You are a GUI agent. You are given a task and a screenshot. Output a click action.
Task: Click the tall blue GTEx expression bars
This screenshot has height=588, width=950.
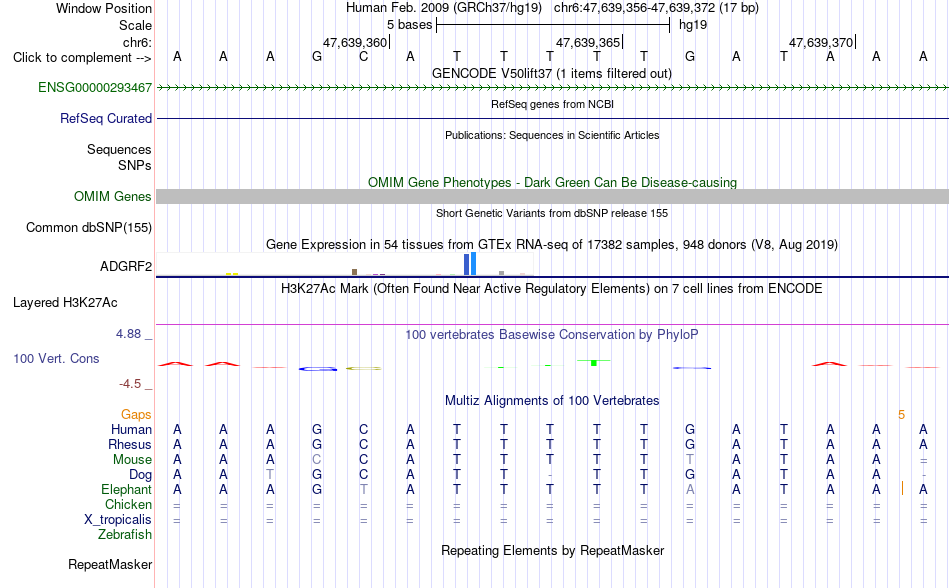point(470,264)
